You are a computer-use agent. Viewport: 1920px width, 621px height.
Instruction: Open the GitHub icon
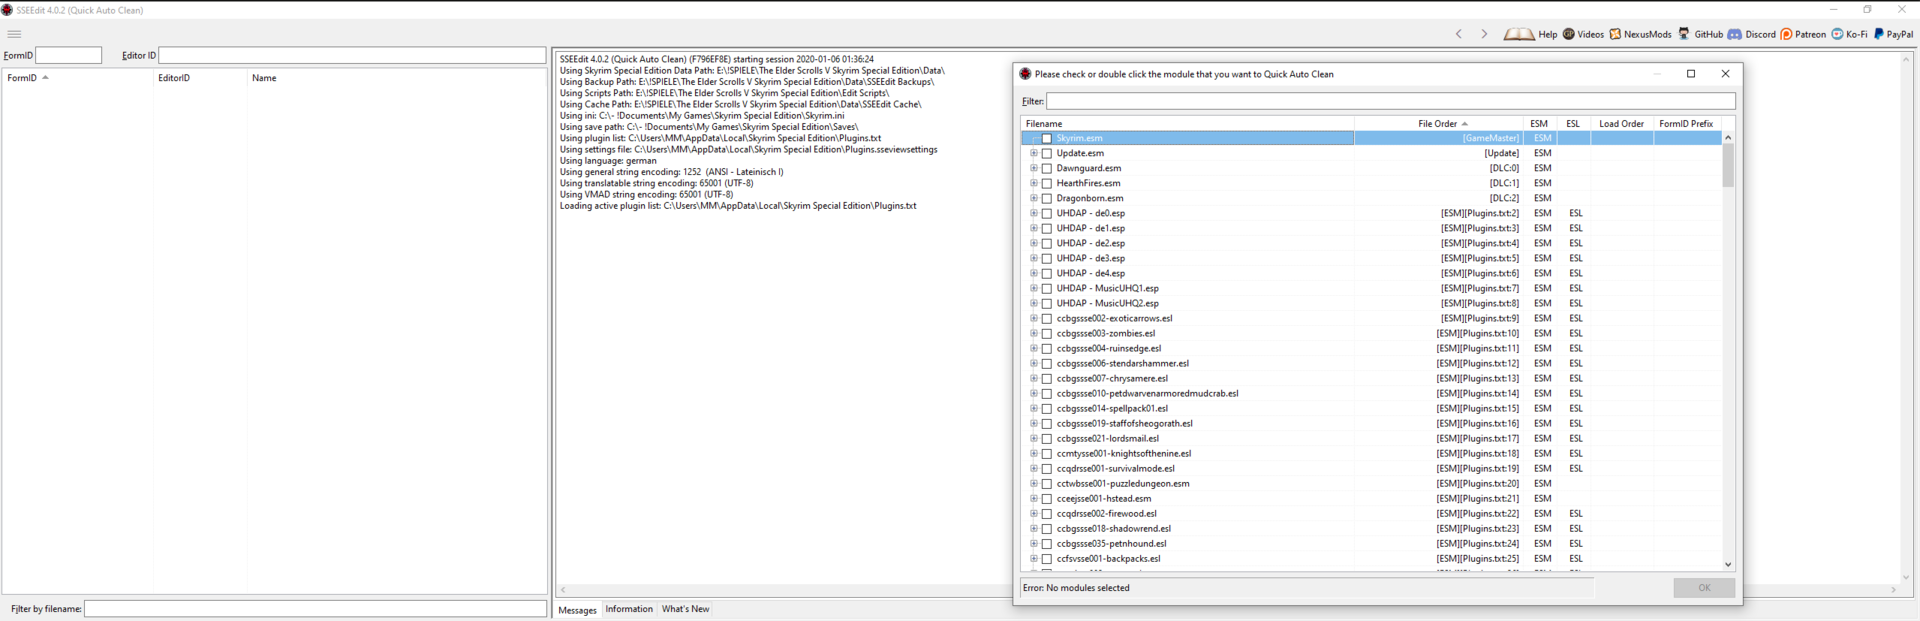click(x=1684, y=34)
